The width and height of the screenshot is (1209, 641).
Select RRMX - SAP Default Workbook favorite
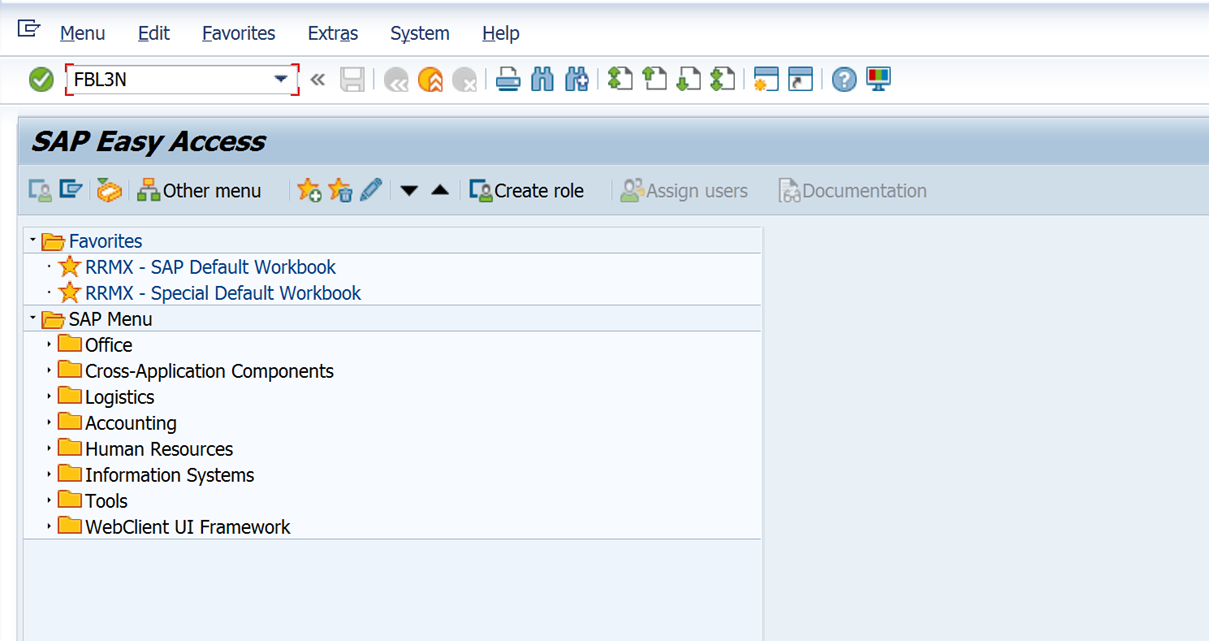pyautogui.click(x=211, y=267)
